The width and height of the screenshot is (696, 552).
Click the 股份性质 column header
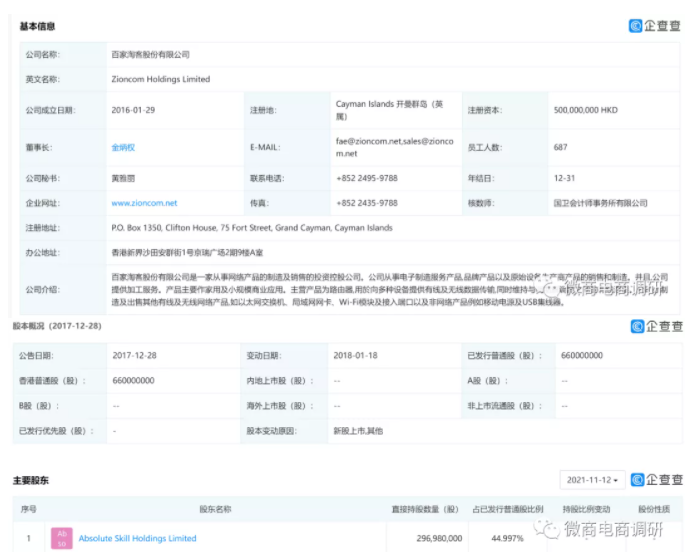[654, 509]
